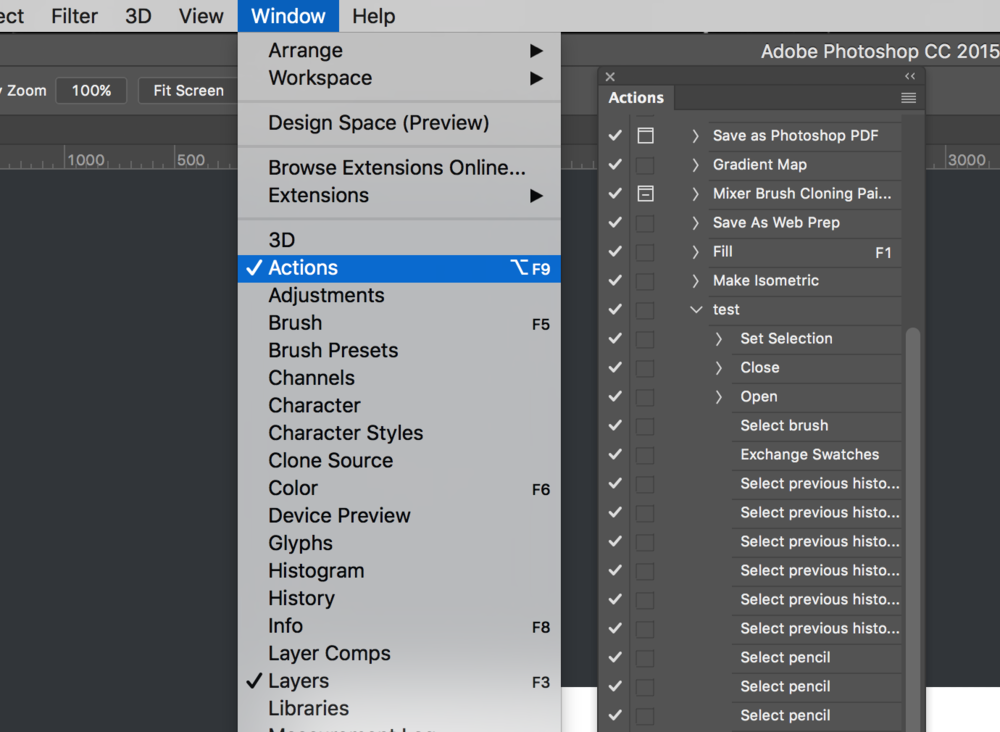Screen dimensions: 1000x732
Task: Expand the Save As Web Prep action
Action: click(x=696, y=223)
